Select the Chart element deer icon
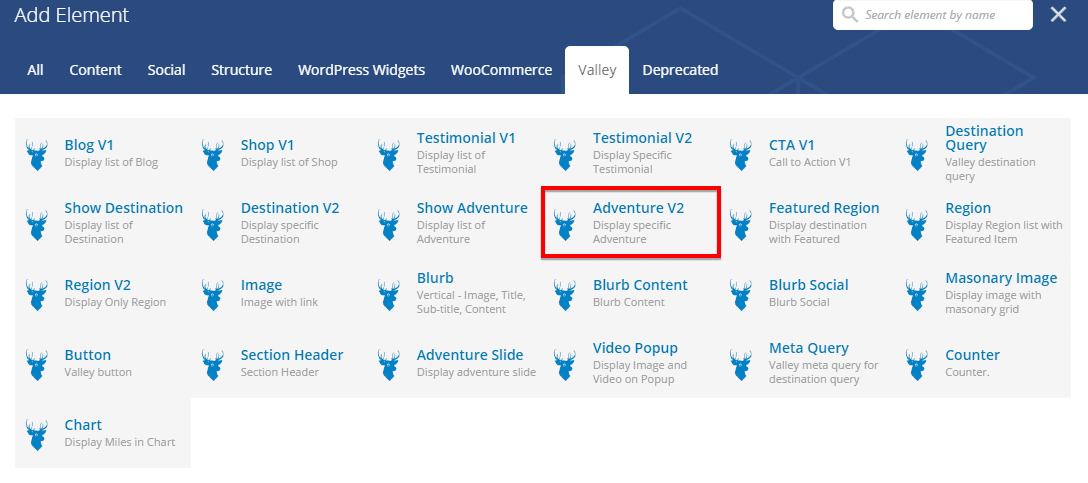 click(x=37, y=434)
